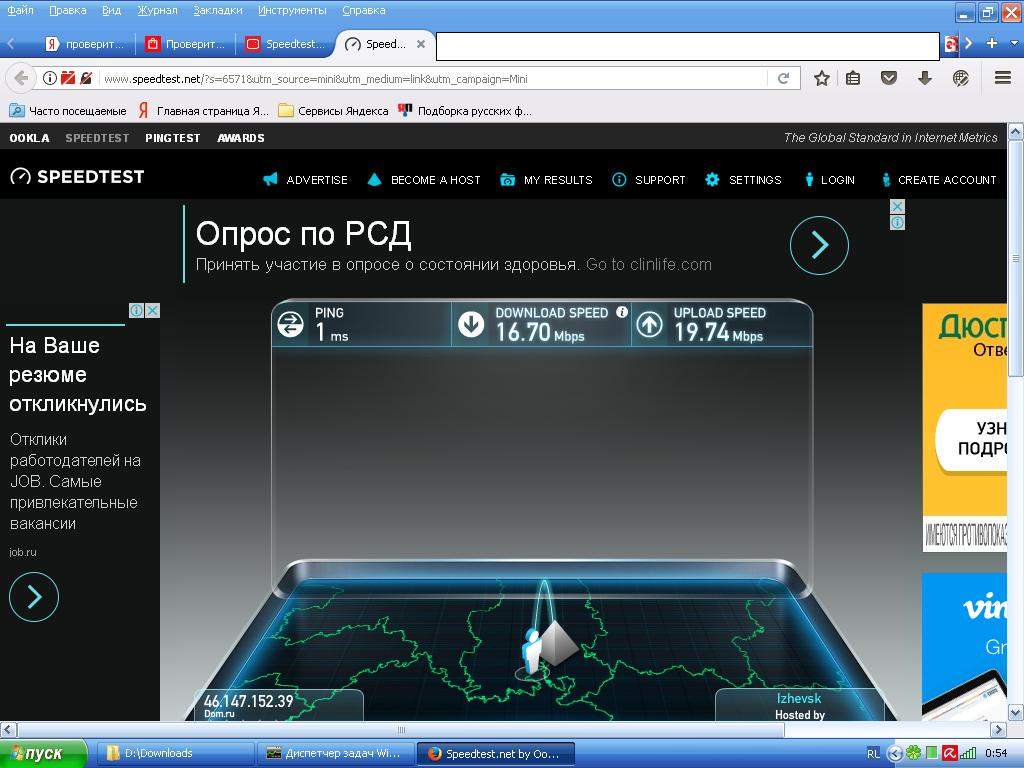The width and height of the screenshot is (1024, 768).
Task: Click the download speed info icon
Action: 622,312
